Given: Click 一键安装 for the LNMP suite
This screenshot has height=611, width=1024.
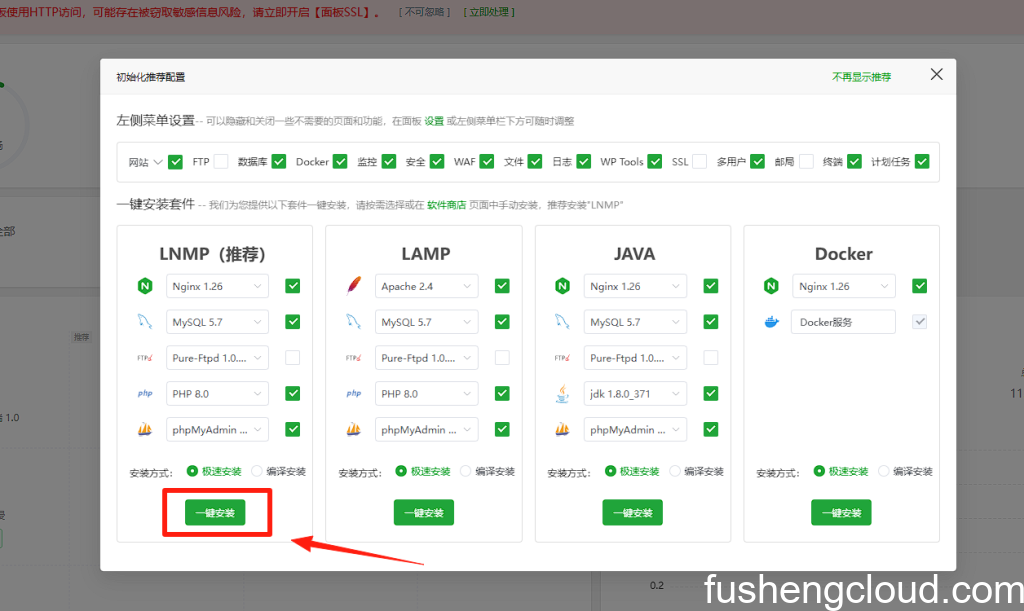Looking at the screenshot, I should pos(215,512).
